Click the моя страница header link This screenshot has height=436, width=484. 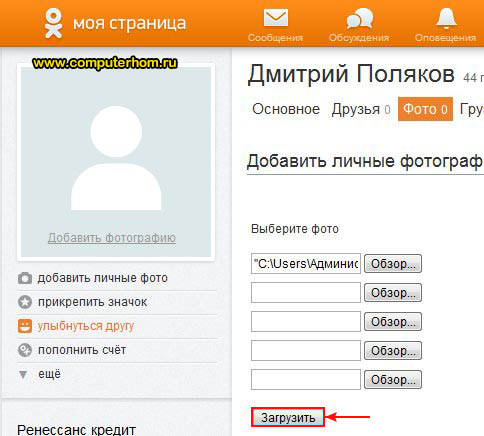129,23
